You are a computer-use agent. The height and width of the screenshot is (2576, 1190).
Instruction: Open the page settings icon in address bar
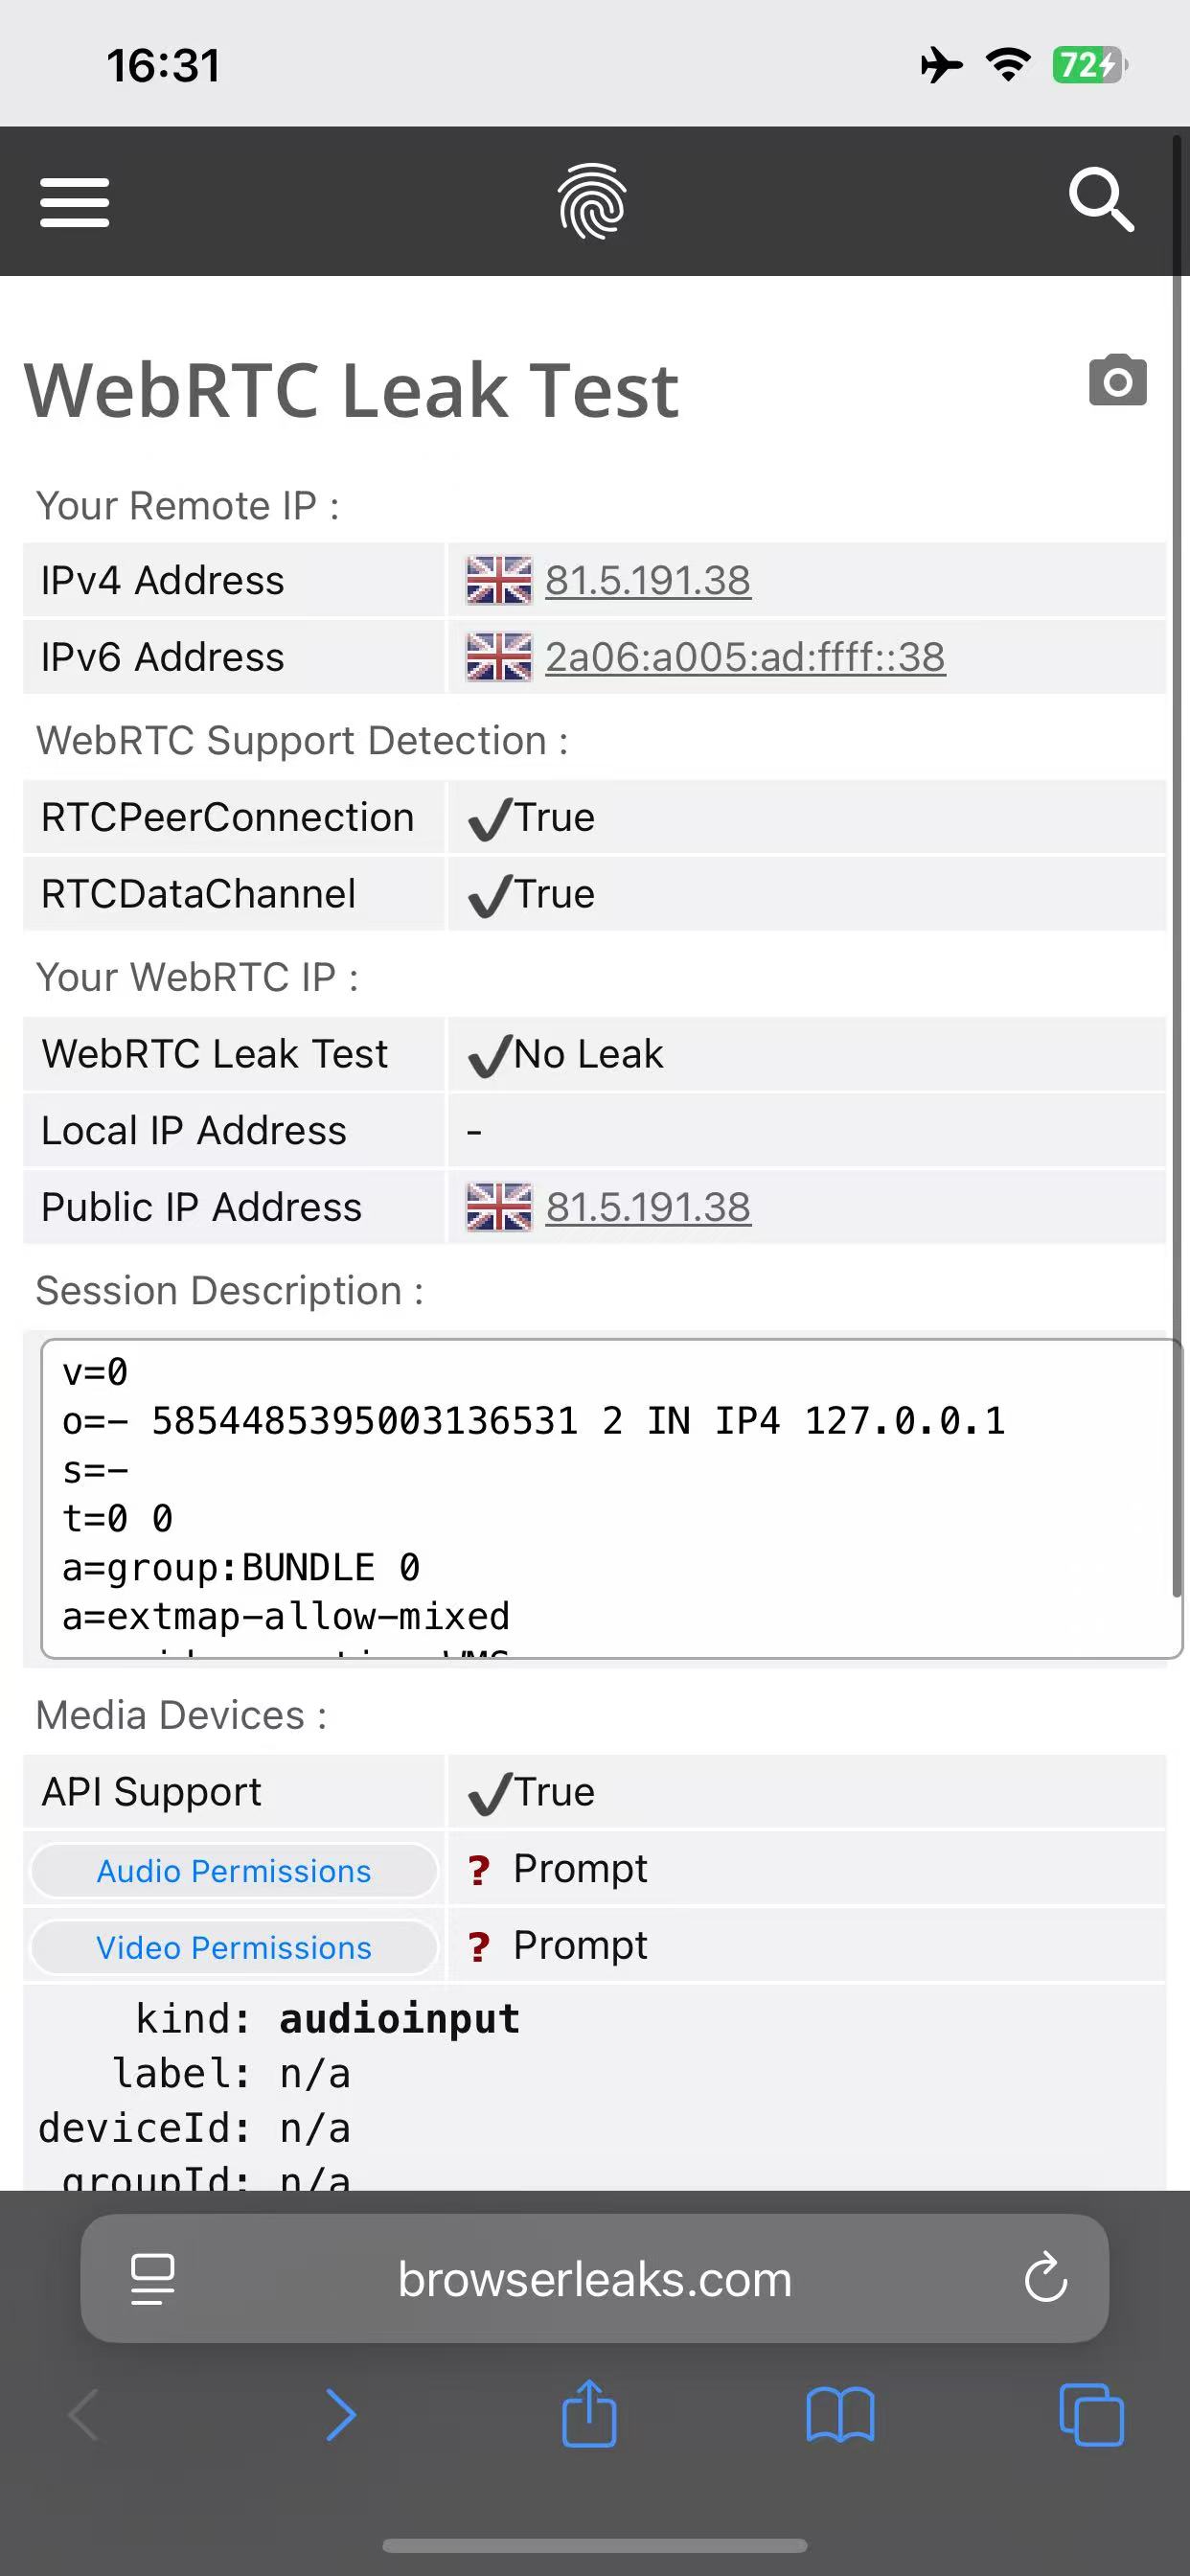pos(153,2280)
